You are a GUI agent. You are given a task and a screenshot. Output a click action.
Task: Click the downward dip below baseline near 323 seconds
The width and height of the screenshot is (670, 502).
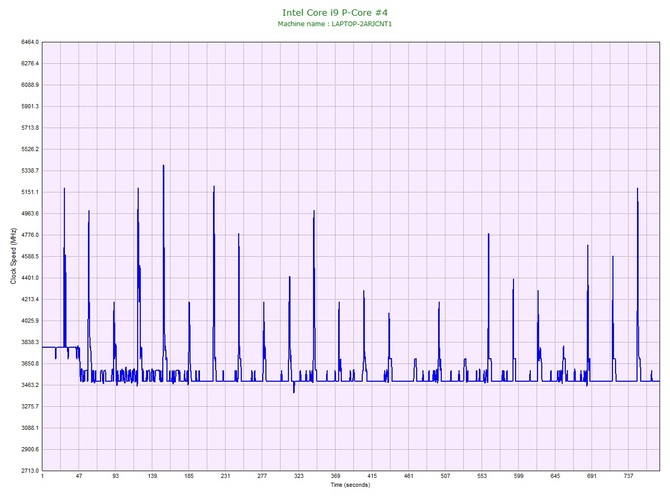(294, 388)
